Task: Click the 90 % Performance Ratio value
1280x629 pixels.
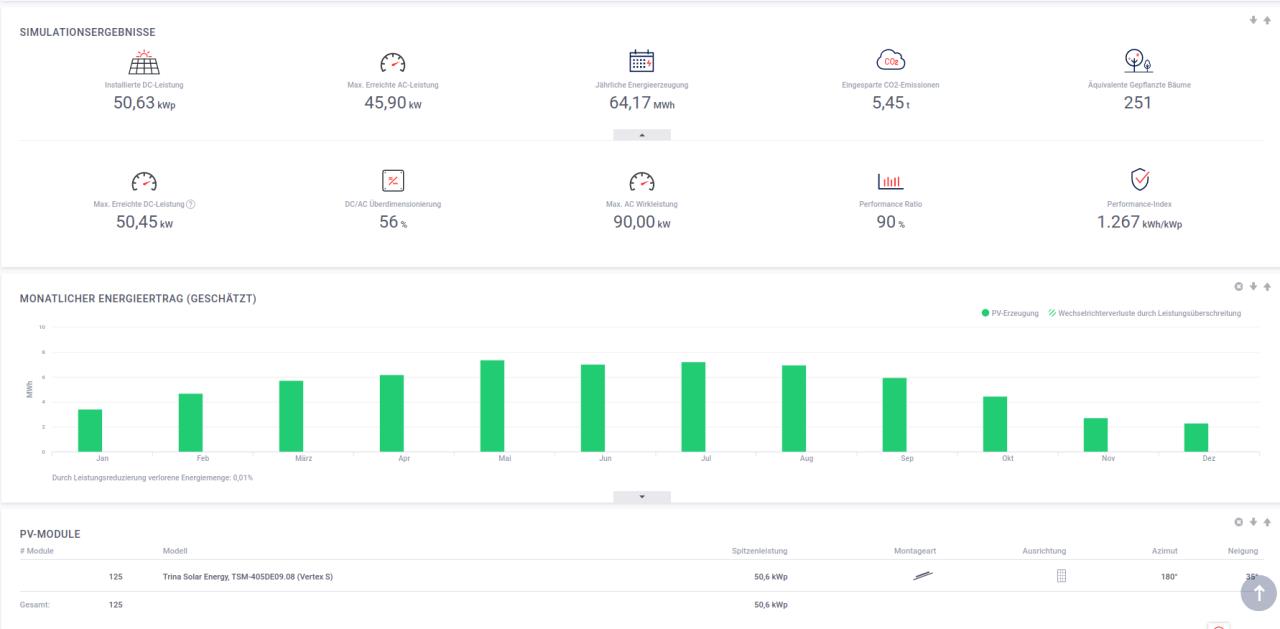Action: pos(890,222)
